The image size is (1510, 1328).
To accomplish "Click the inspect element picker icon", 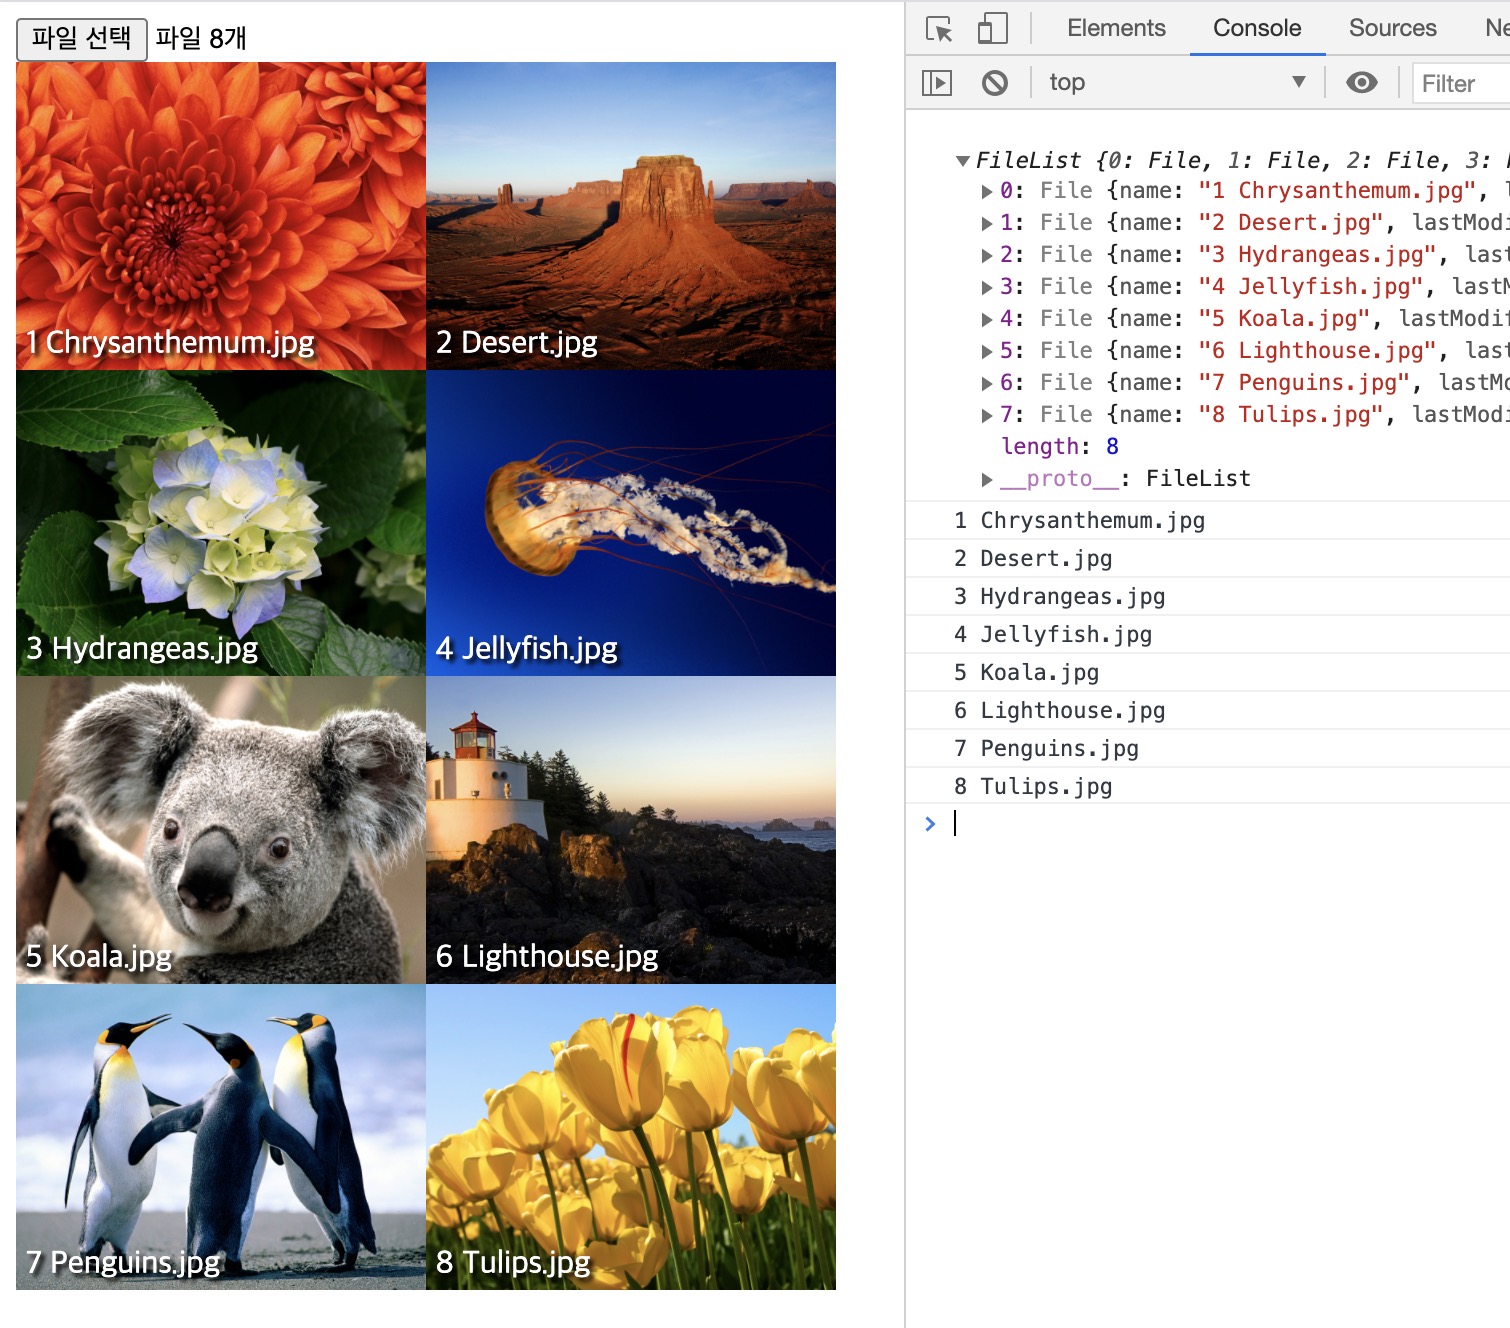I will [939, 29].
